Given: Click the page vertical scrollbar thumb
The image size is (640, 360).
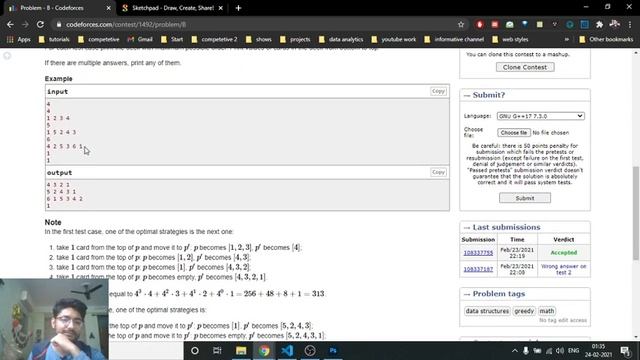Looking at the screenshot, I should pos(636,213).
